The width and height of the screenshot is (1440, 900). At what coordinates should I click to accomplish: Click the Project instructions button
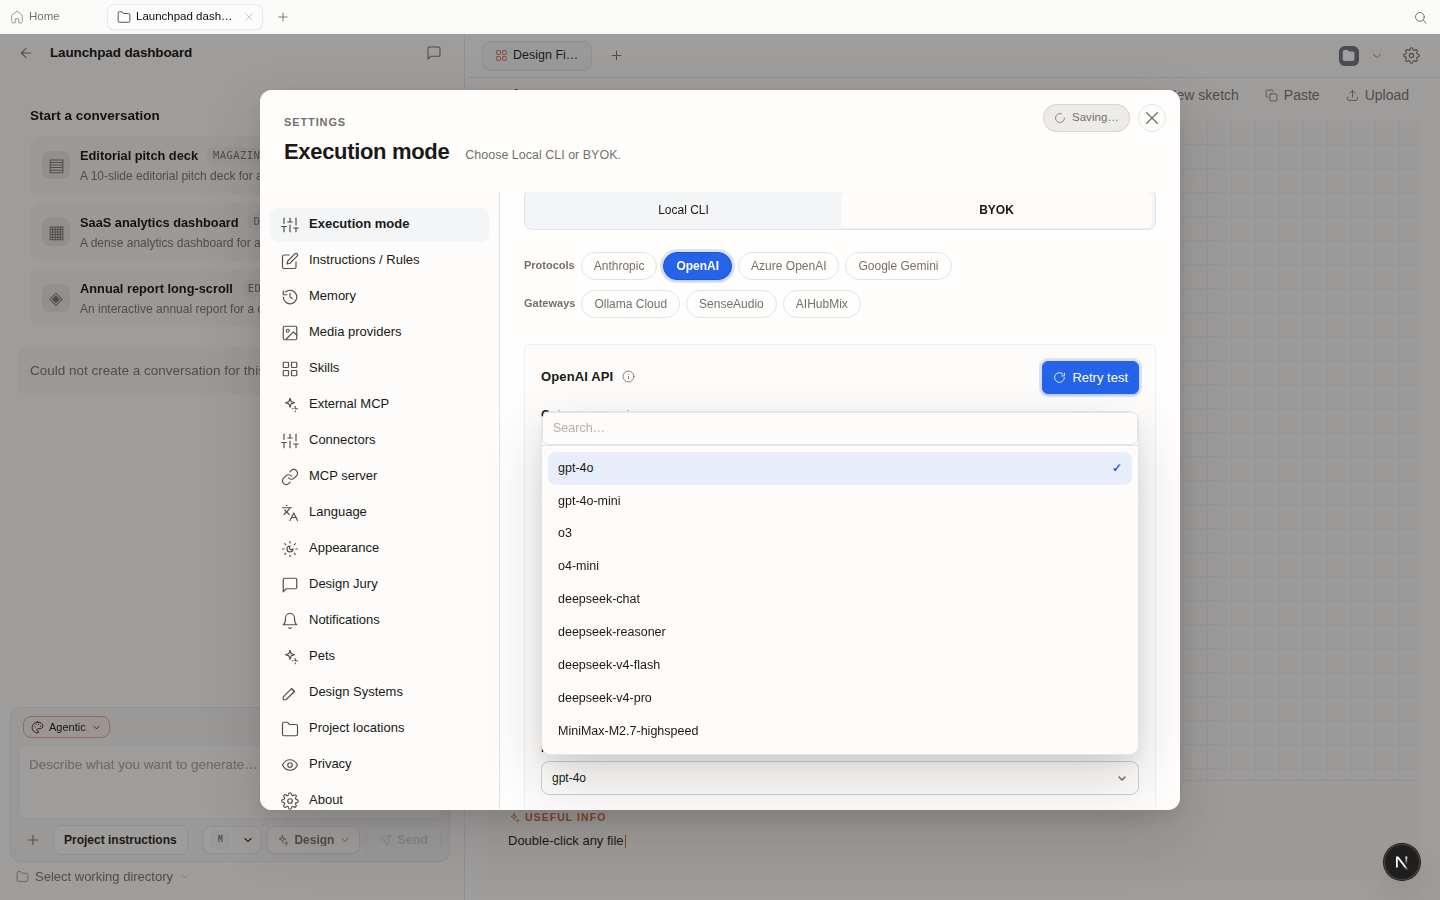[x=120, y=840]
